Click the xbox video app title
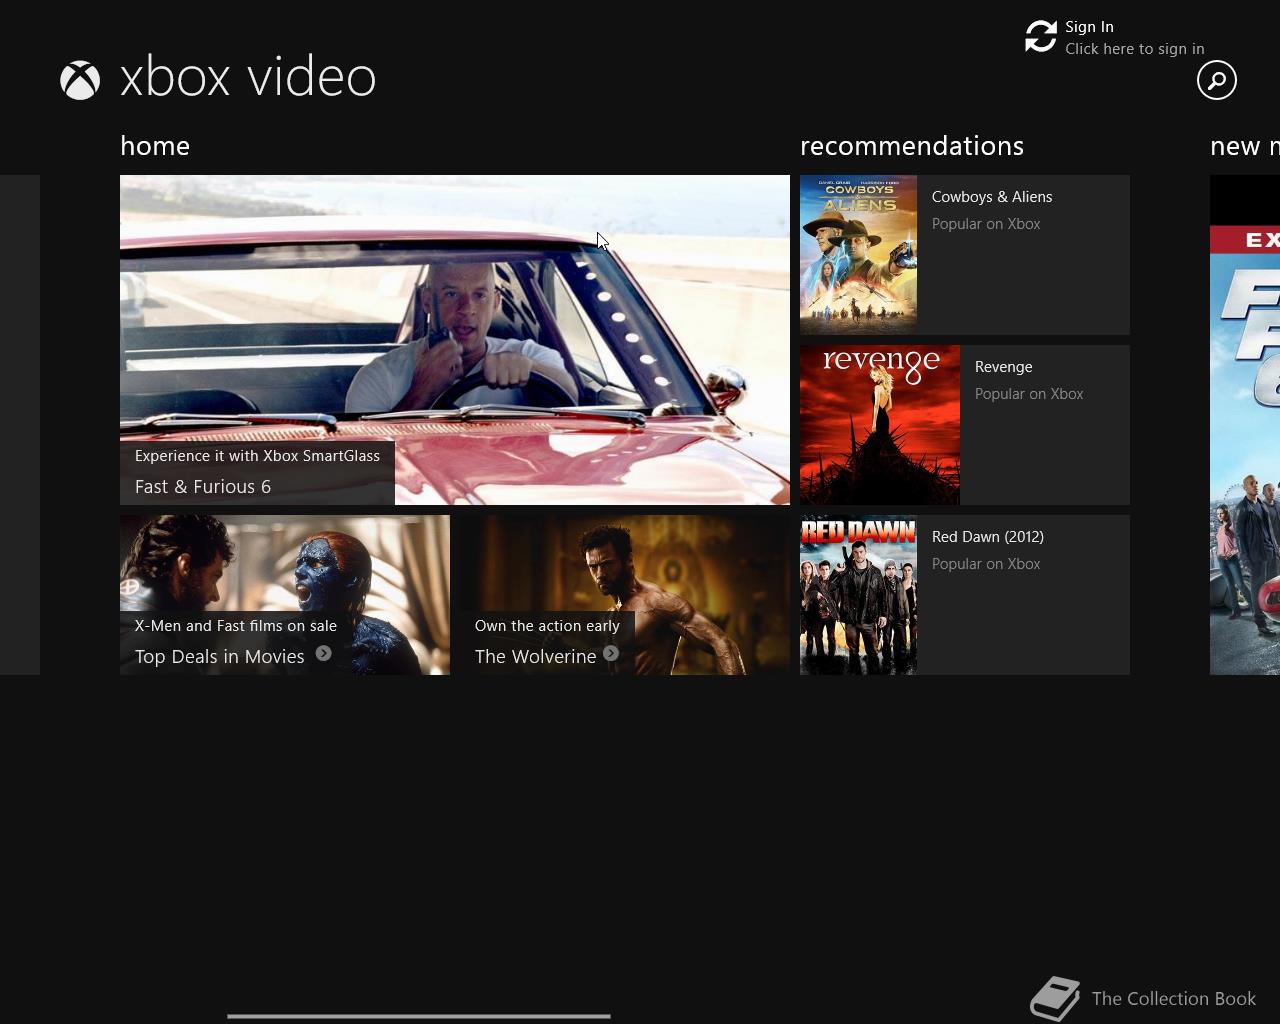 (248, 78)
